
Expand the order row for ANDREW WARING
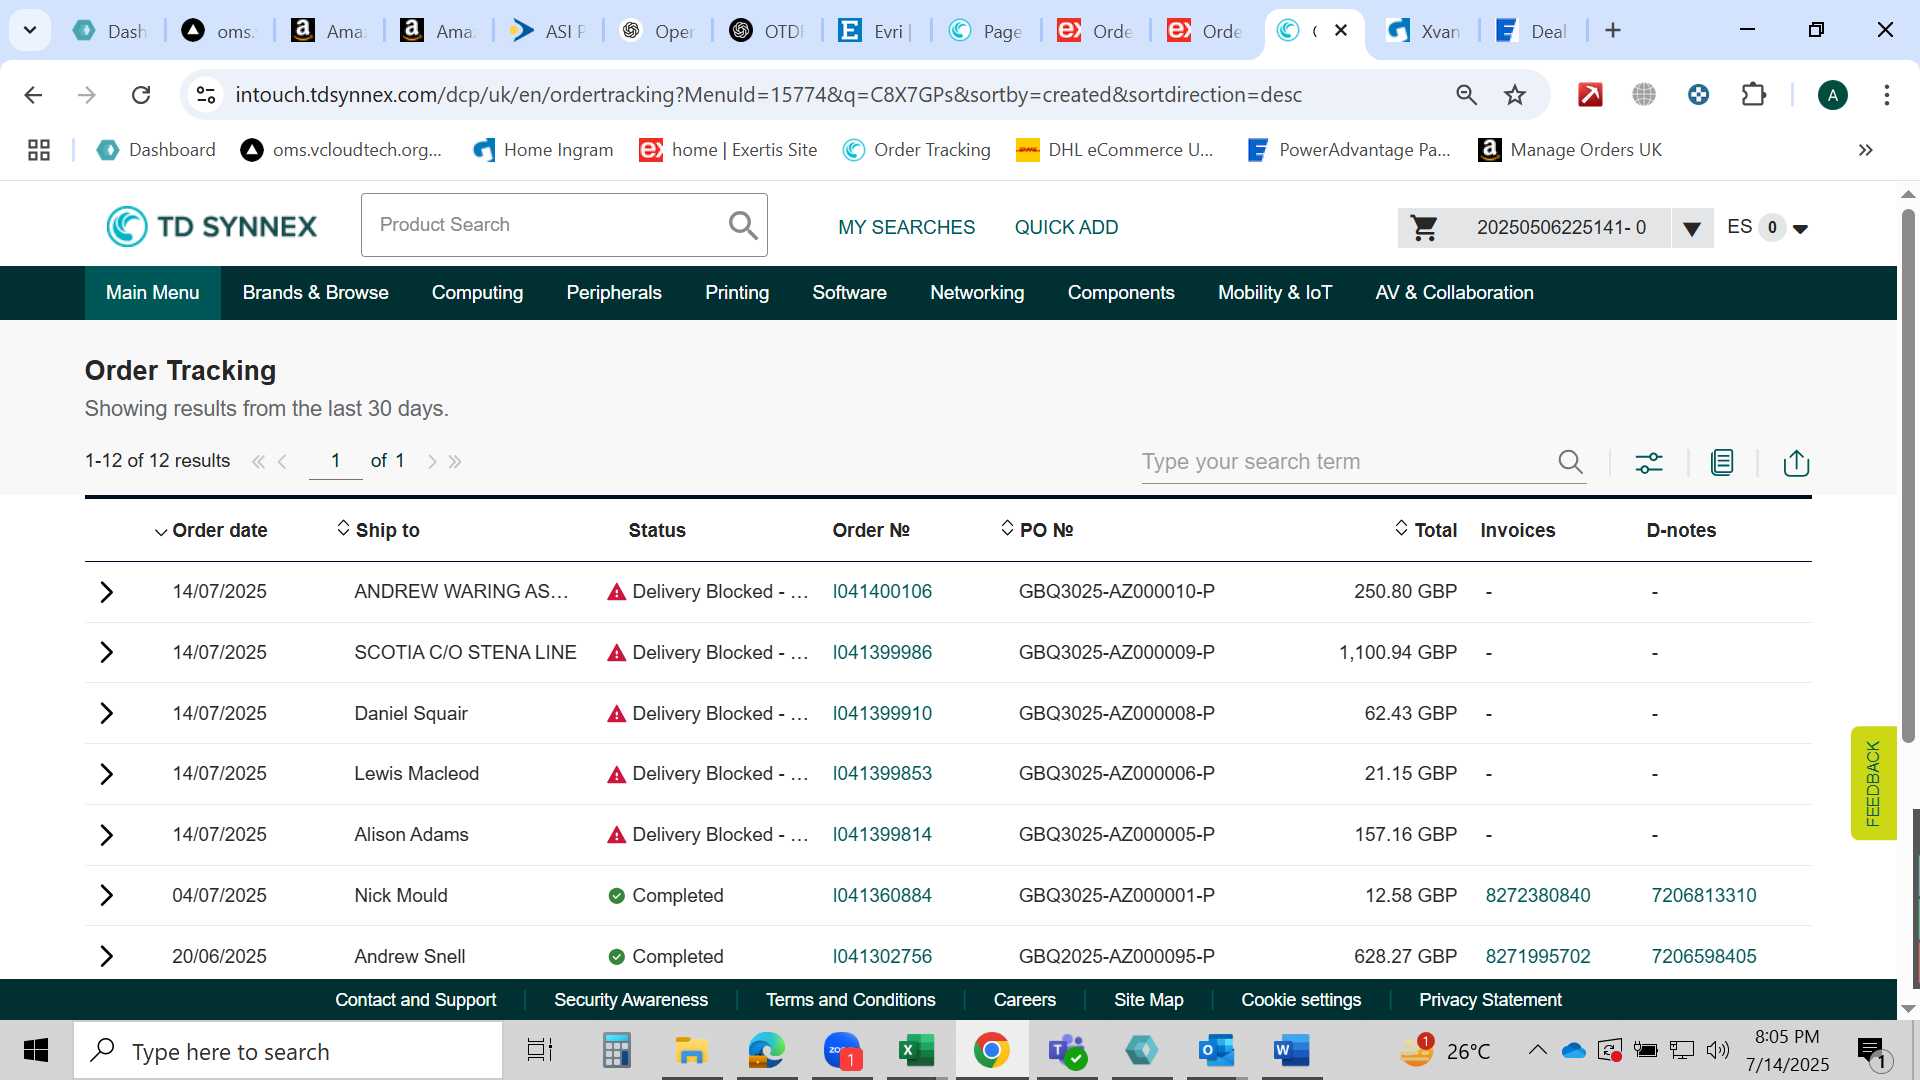[x=107, y=592]
